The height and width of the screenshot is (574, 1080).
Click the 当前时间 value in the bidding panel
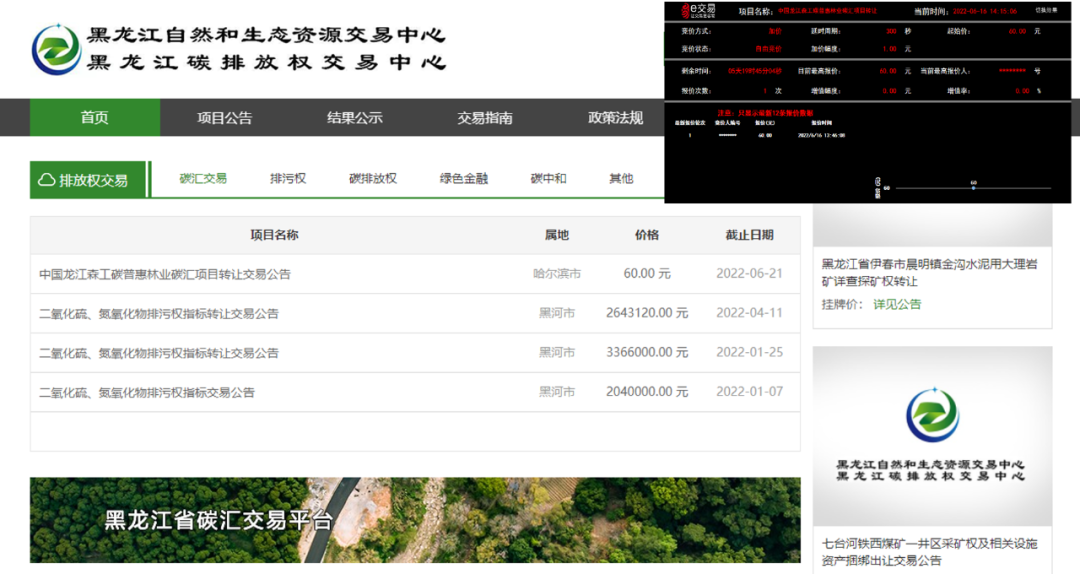985,12
